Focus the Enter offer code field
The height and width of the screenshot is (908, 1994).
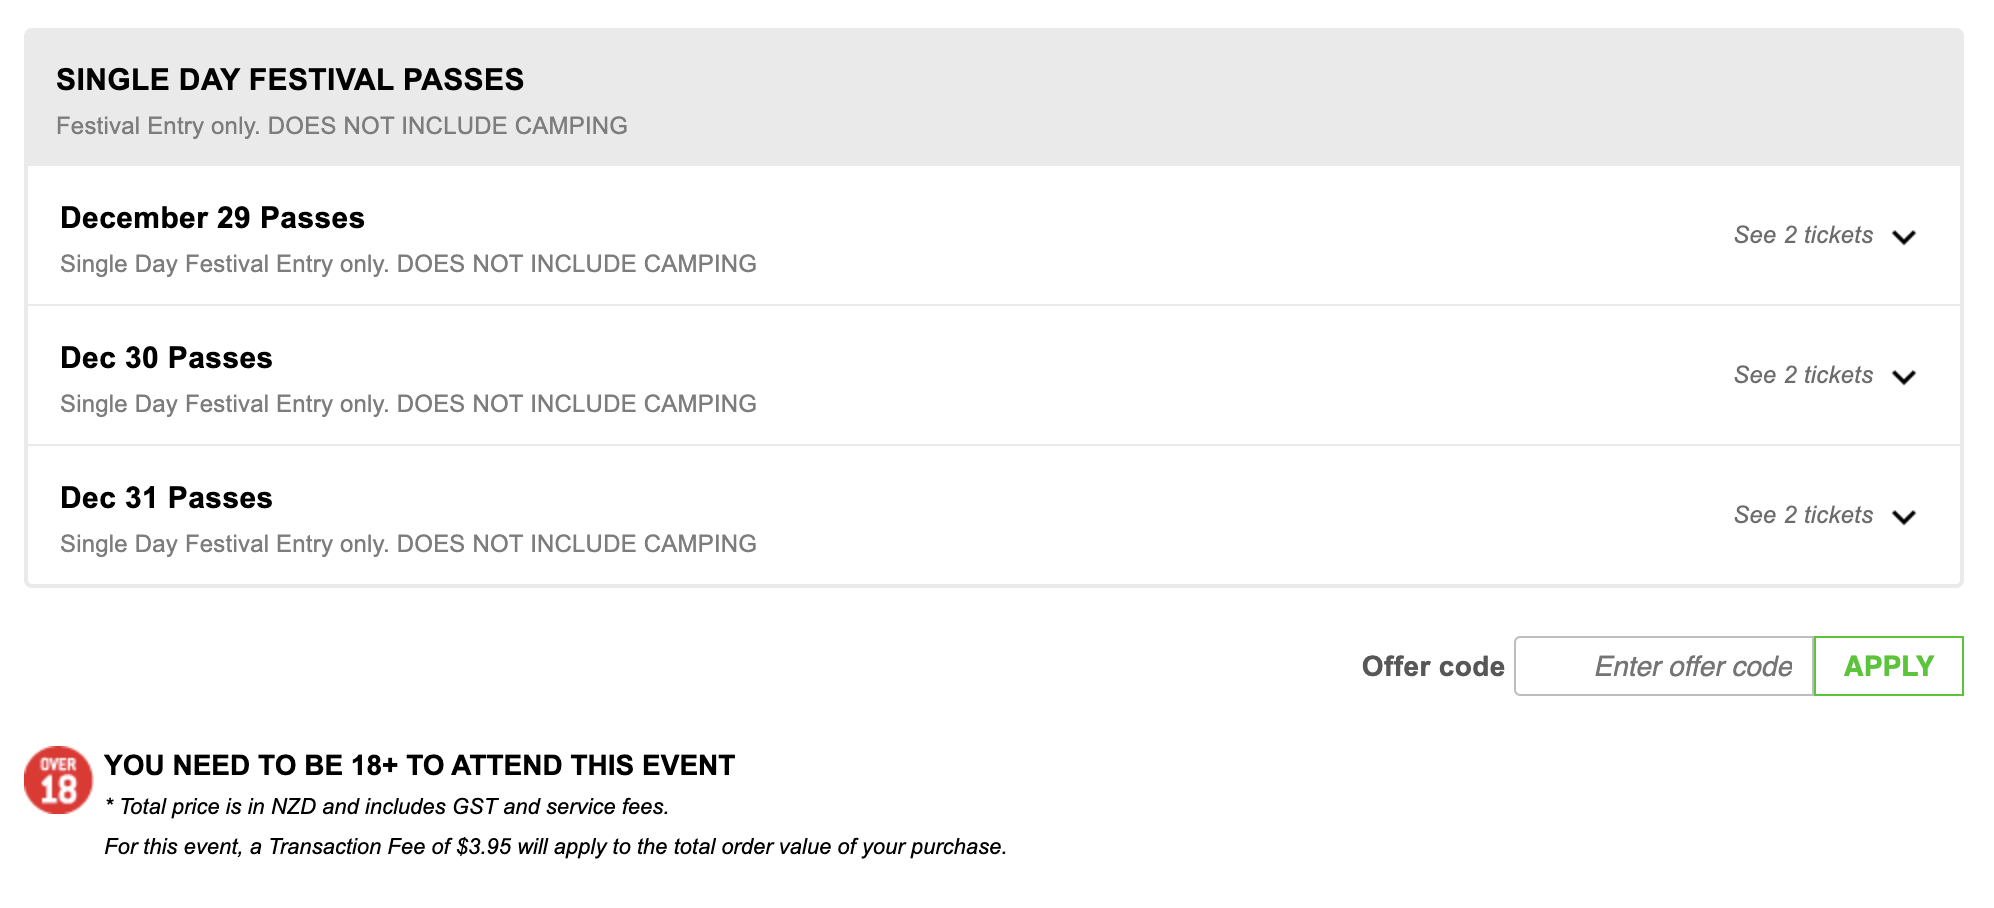[1664, 666]
